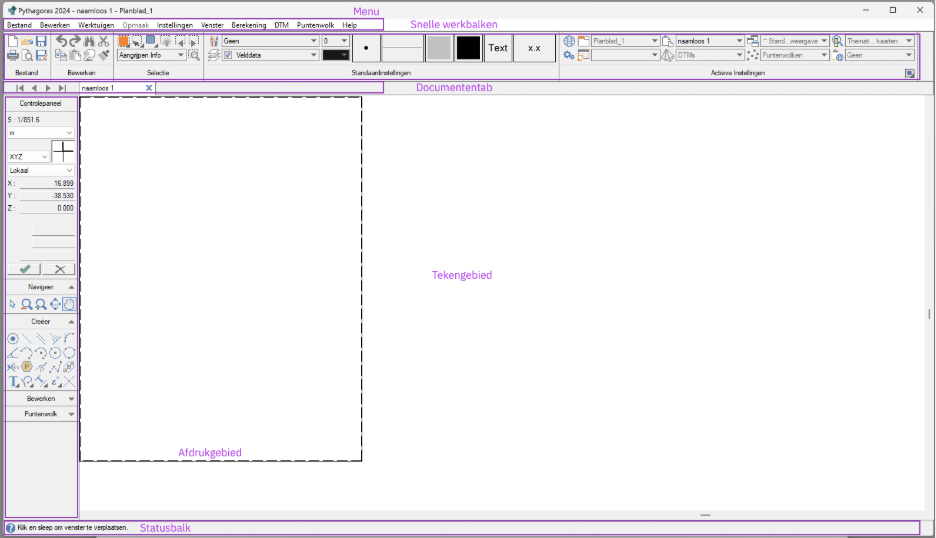
Task: Click the zoom extents icon in Navigeer
Action: (x=55, y=305)
